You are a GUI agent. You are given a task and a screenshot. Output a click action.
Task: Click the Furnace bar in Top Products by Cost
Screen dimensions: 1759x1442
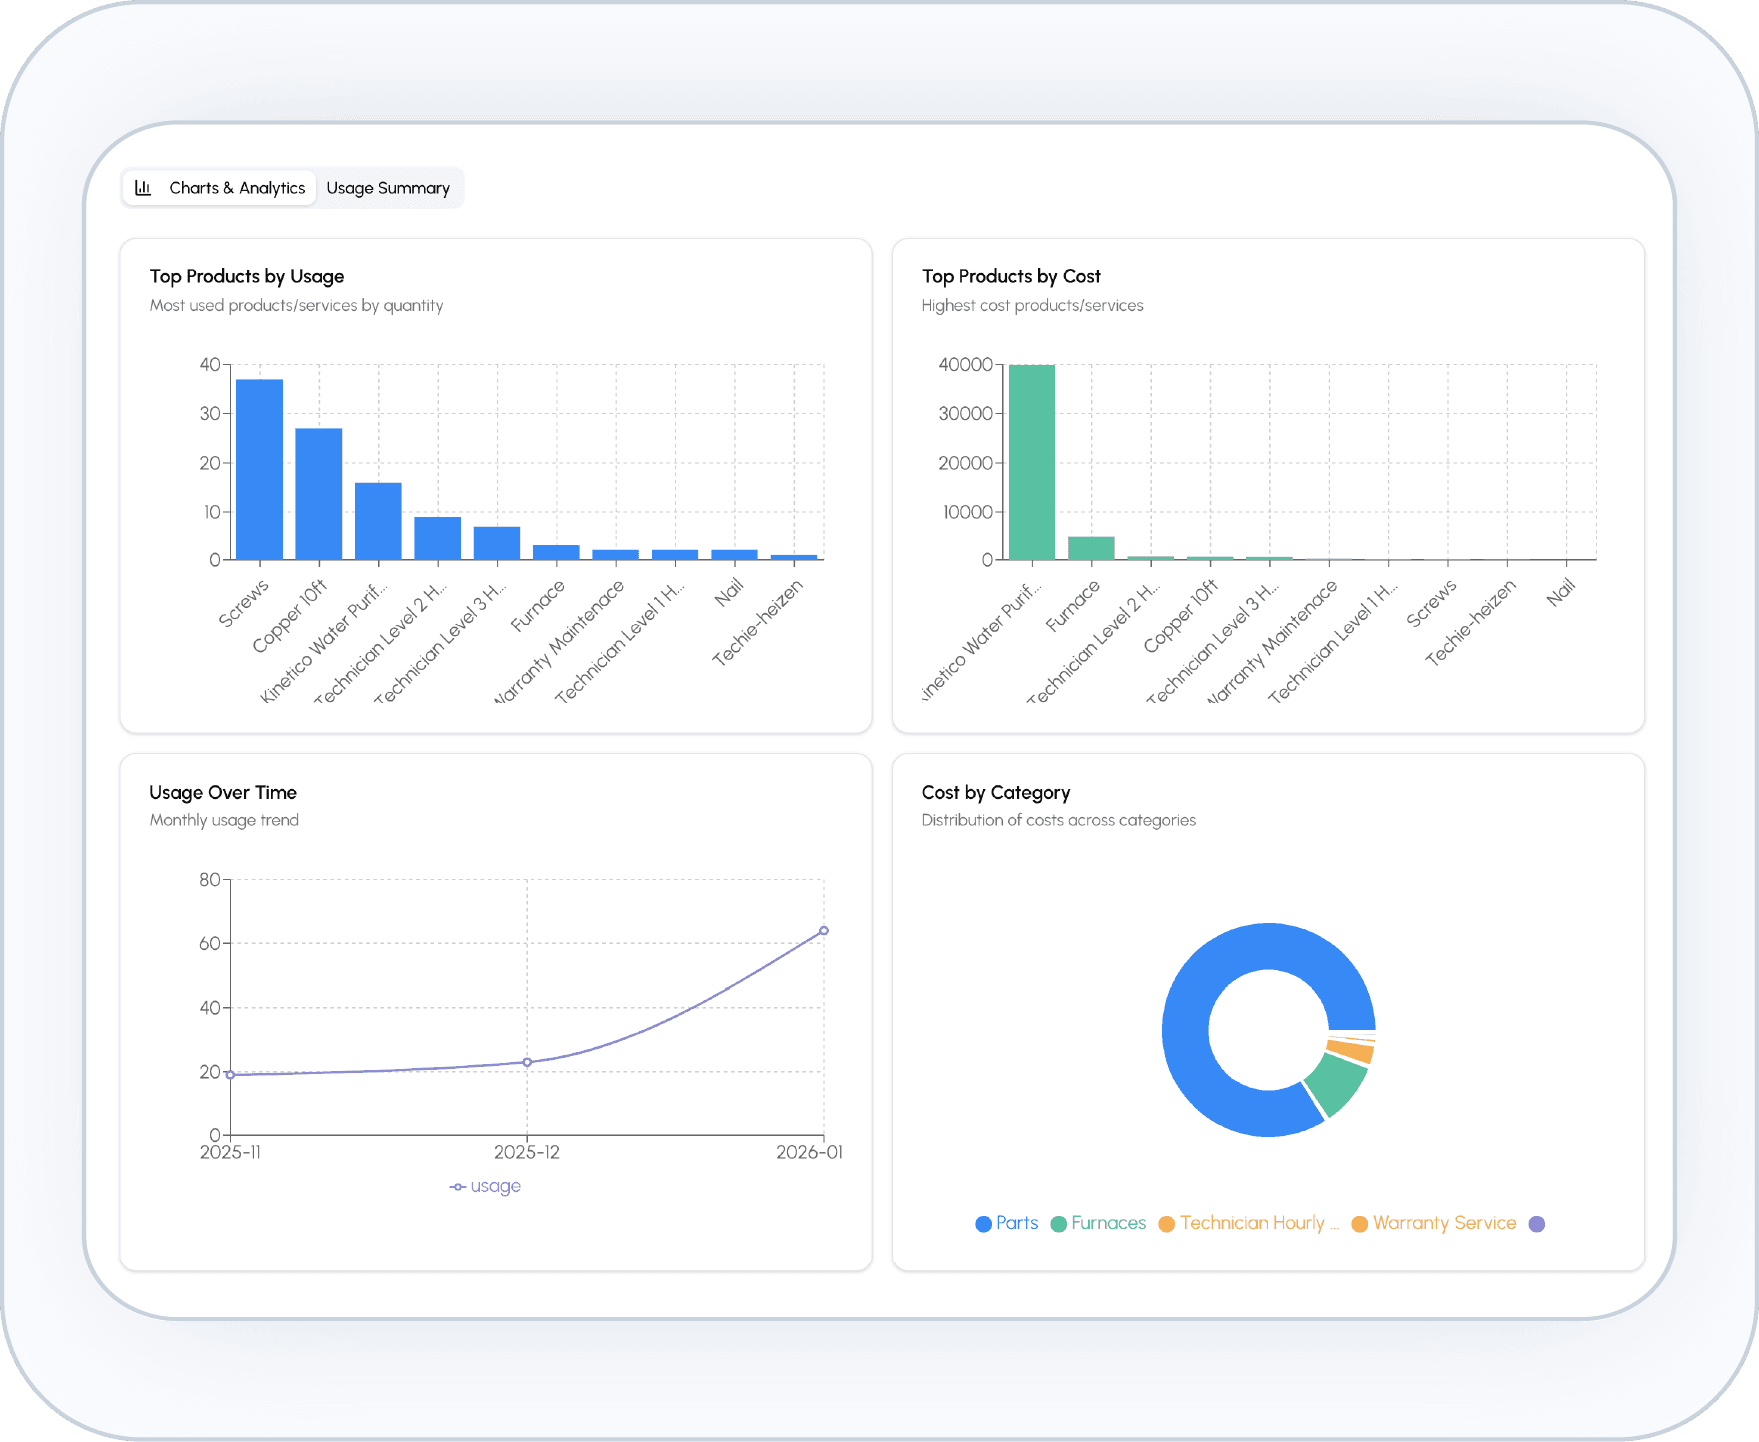[1091, 548]
